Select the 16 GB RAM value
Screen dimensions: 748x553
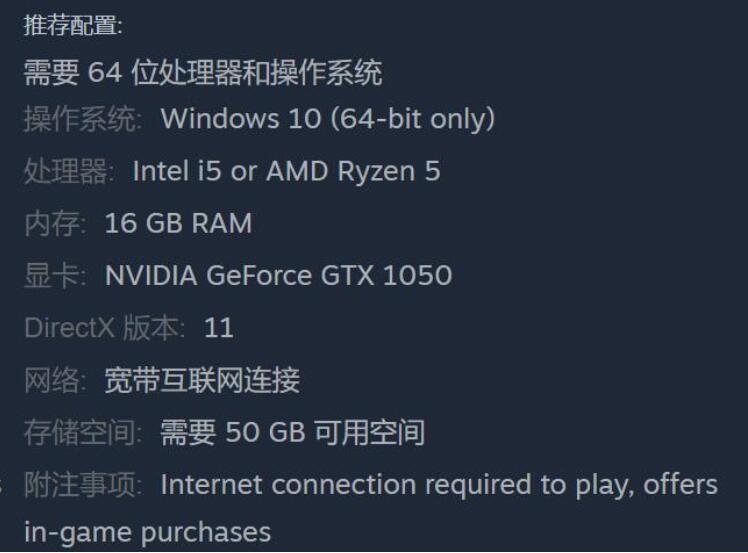pyautogui.click(x=178, y=223)
